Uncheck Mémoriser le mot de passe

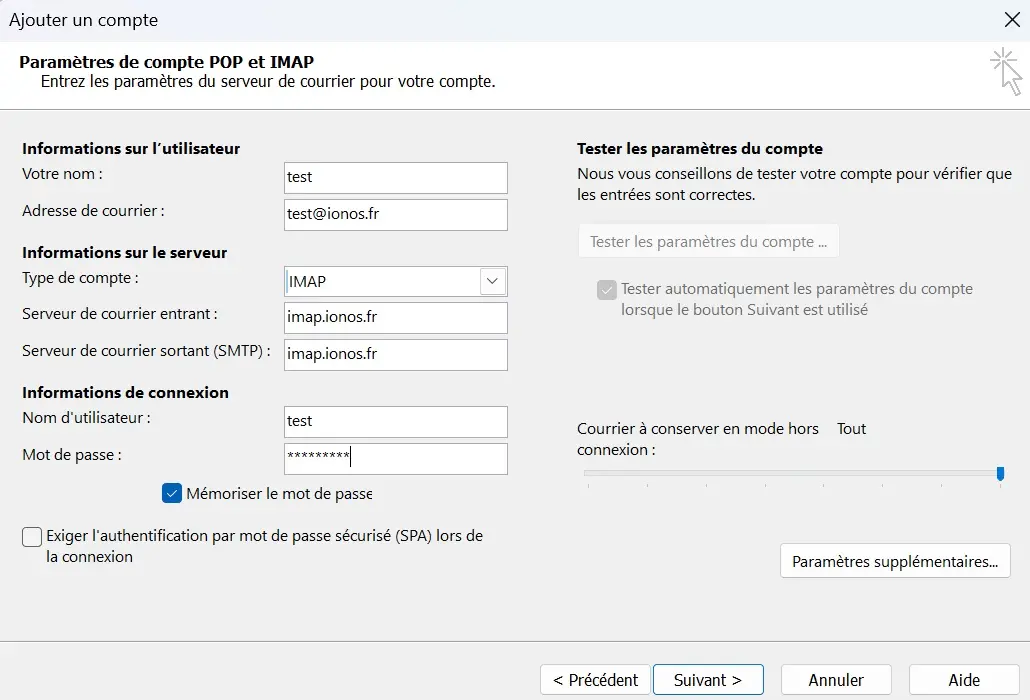(171, 493)
